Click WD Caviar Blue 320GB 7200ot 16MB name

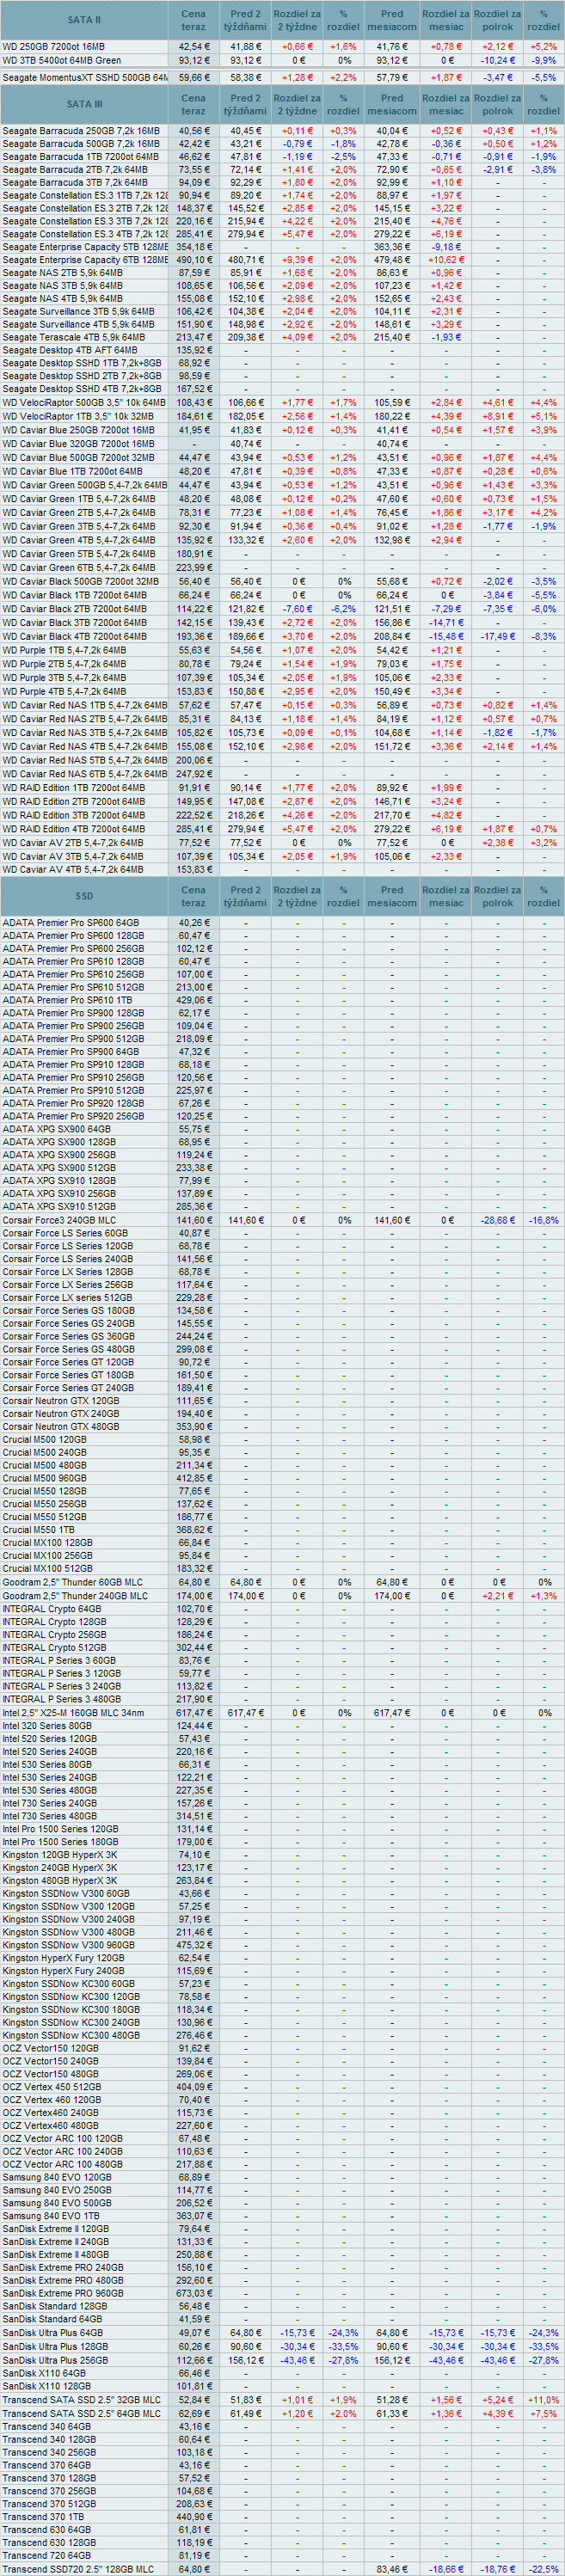click(x=79, y=444)
